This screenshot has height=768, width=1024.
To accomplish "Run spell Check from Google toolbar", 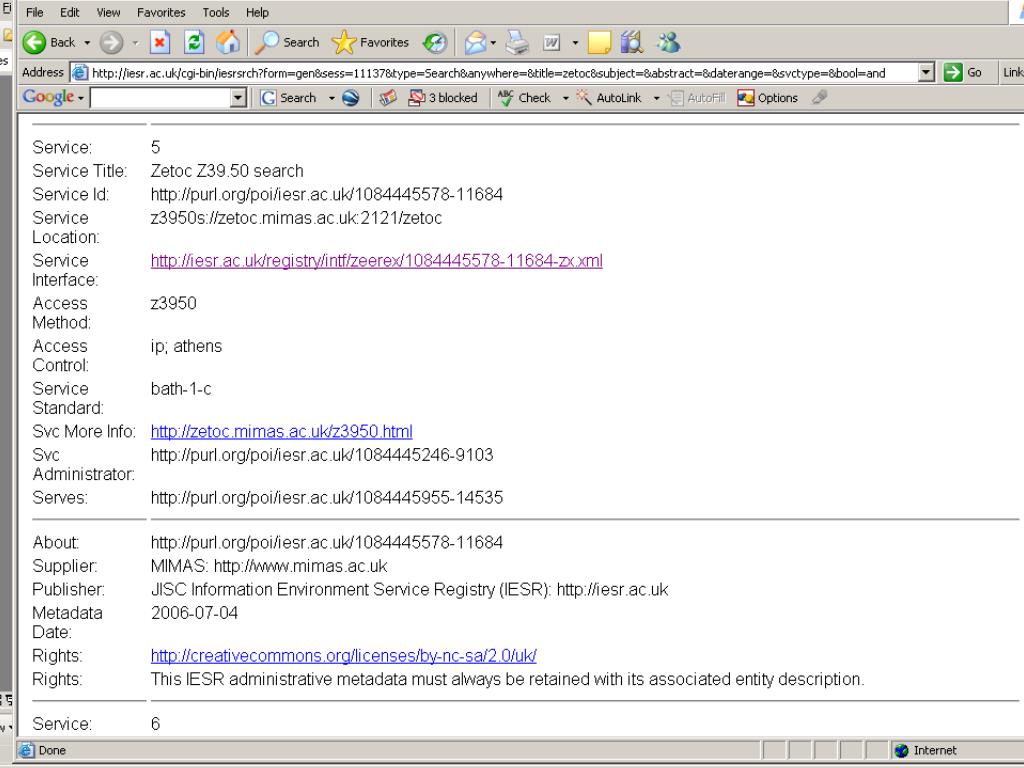I will pos(524,98).
